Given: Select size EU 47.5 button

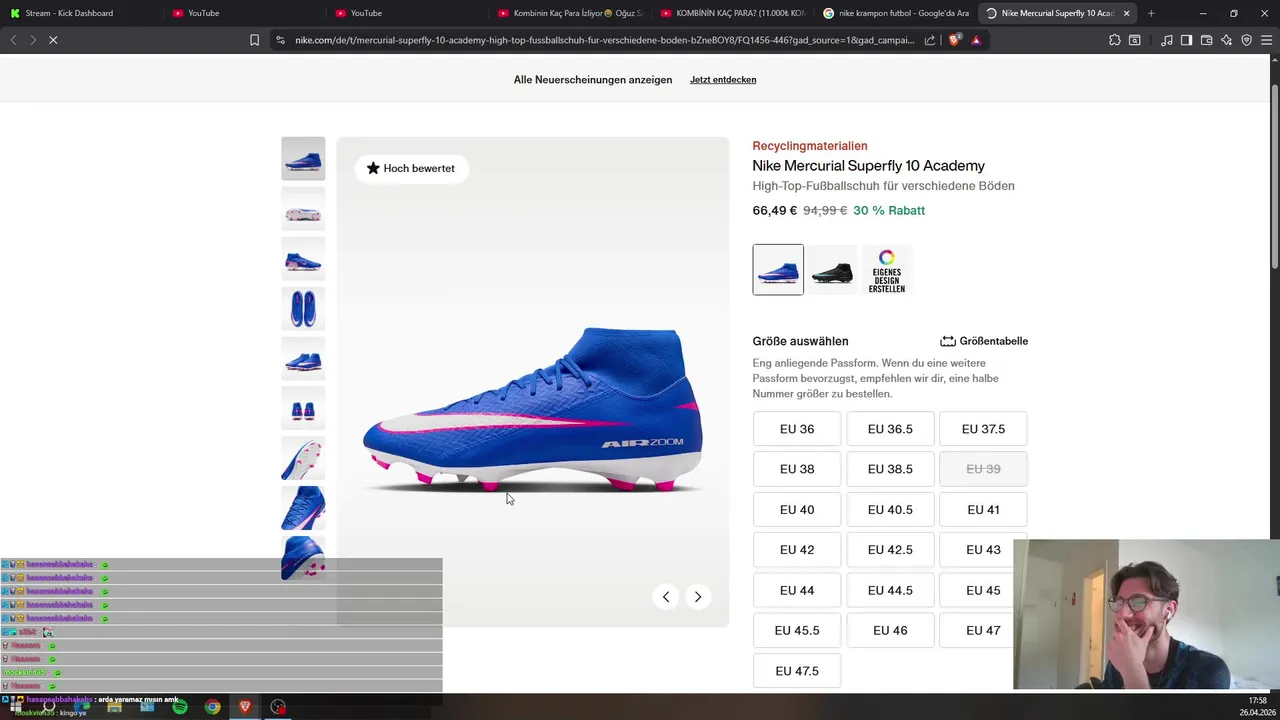Looking at the screenshot, I should click(797, 672).
